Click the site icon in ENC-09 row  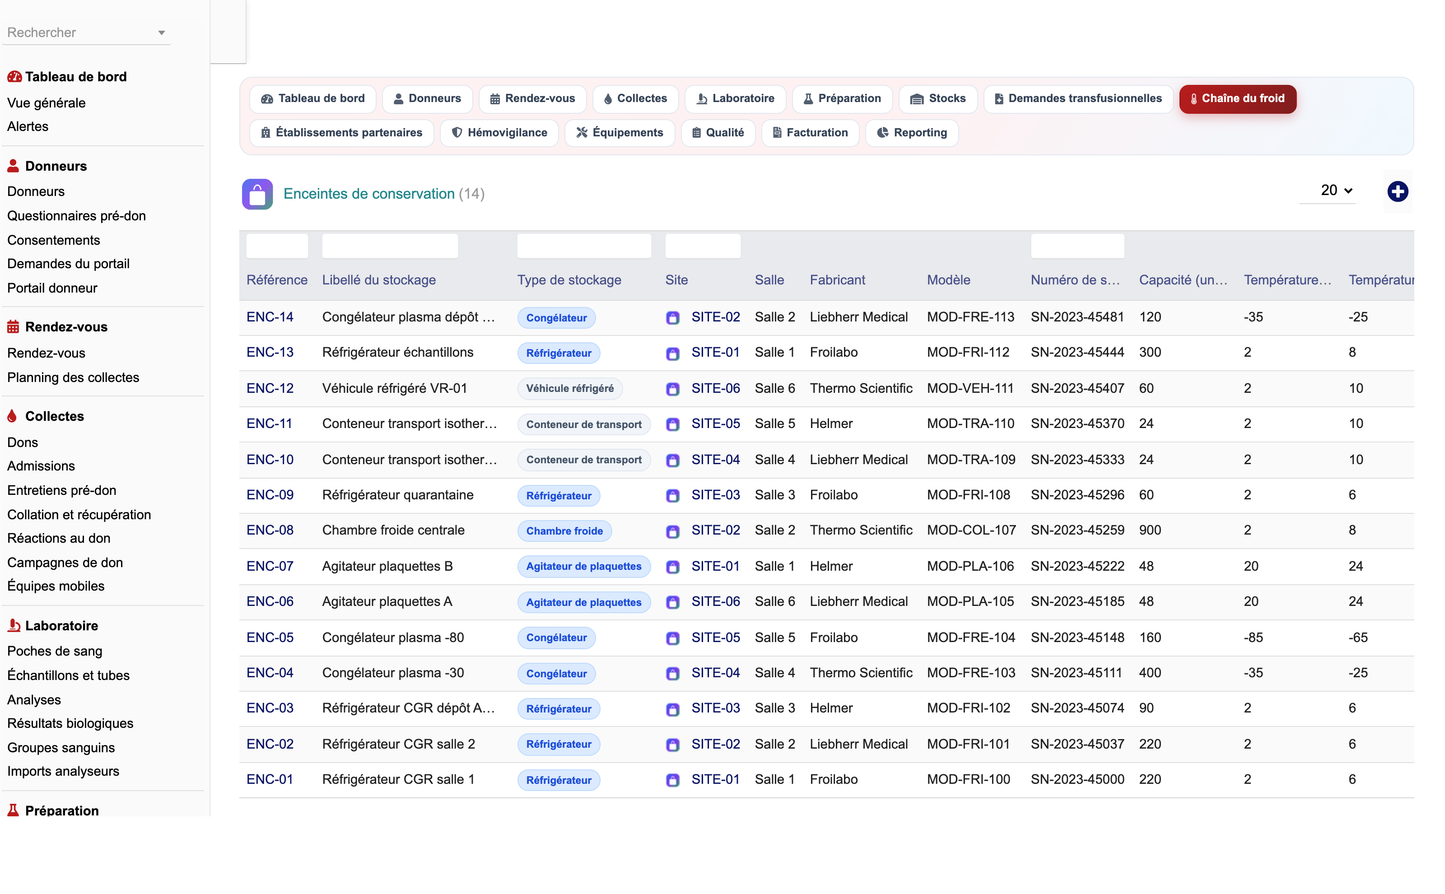pos(673,496)
